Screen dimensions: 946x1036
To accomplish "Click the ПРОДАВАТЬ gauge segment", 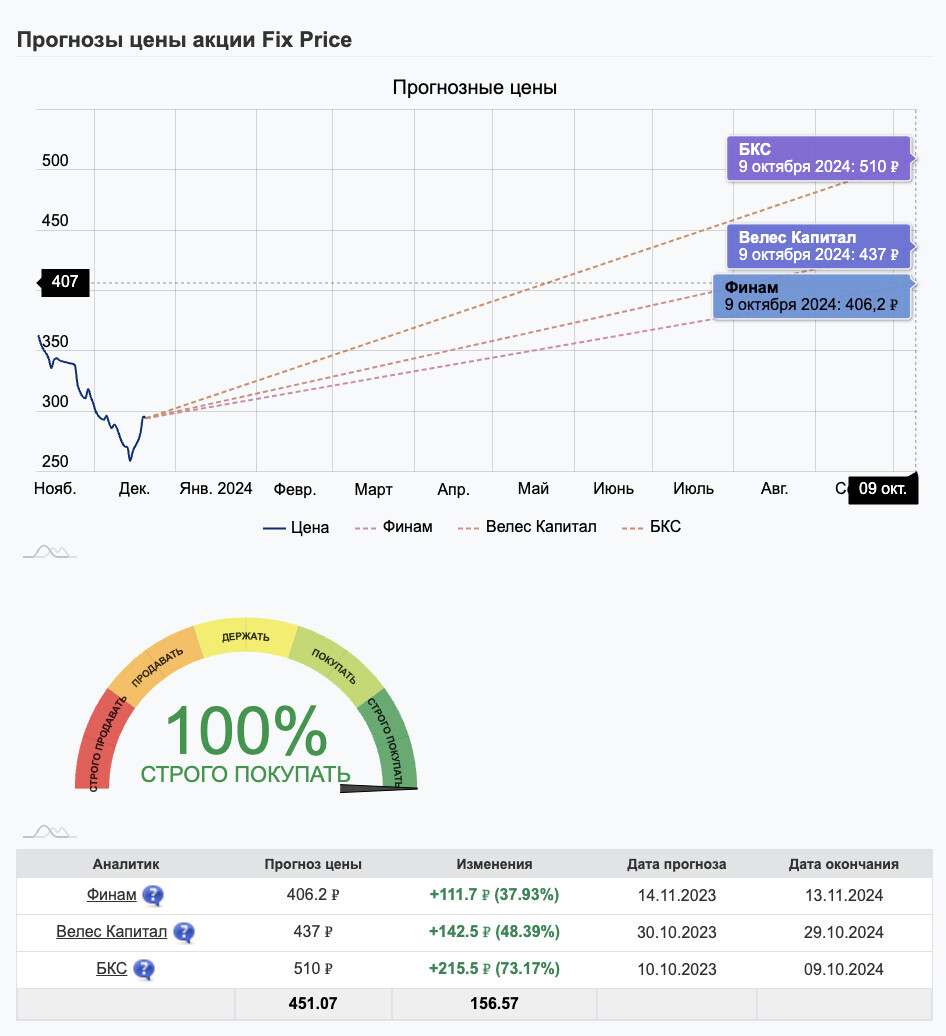I will [156, 666].
